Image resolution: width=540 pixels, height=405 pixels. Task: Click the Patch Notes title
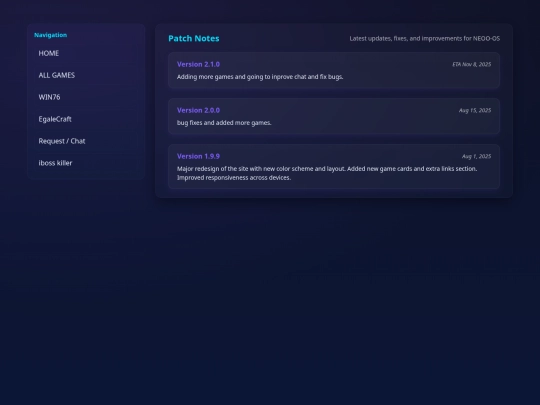point(194,39)
